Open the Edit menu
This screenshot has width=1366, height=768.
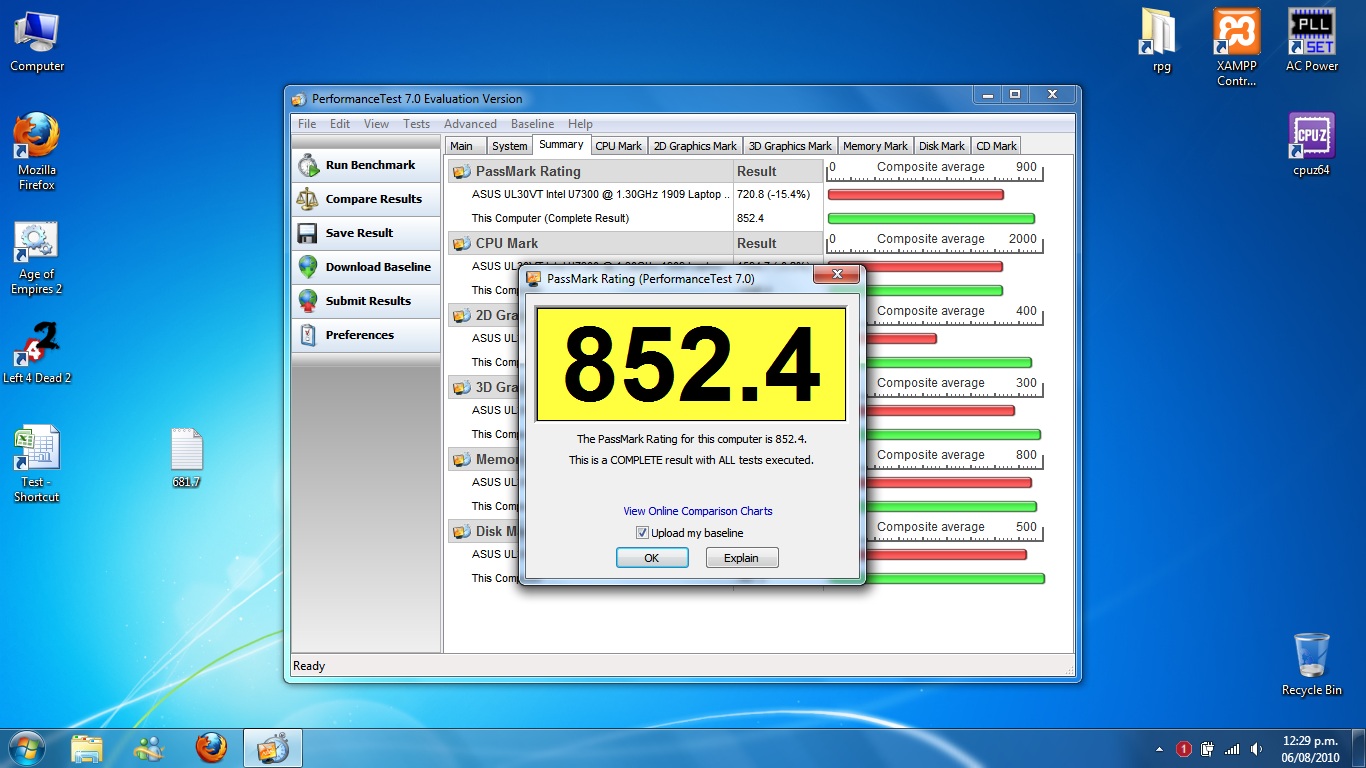(340, 124)
